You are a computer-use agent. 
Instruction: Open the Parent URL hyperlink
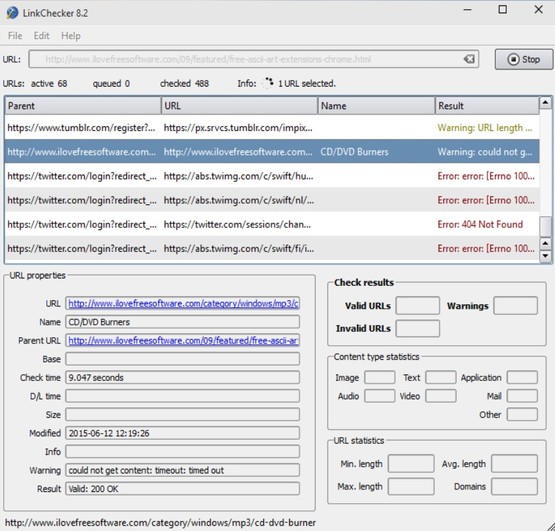[183, 341]
